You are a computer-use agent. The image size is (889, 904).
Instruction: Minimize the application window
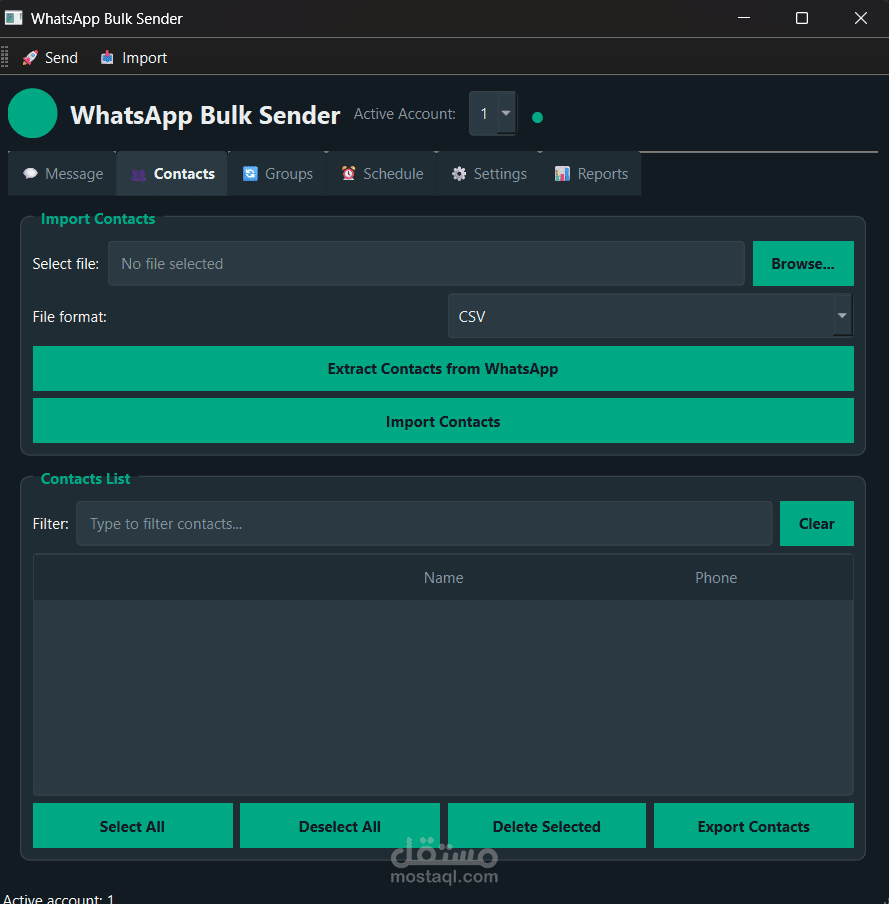click(x=744, y=18)
